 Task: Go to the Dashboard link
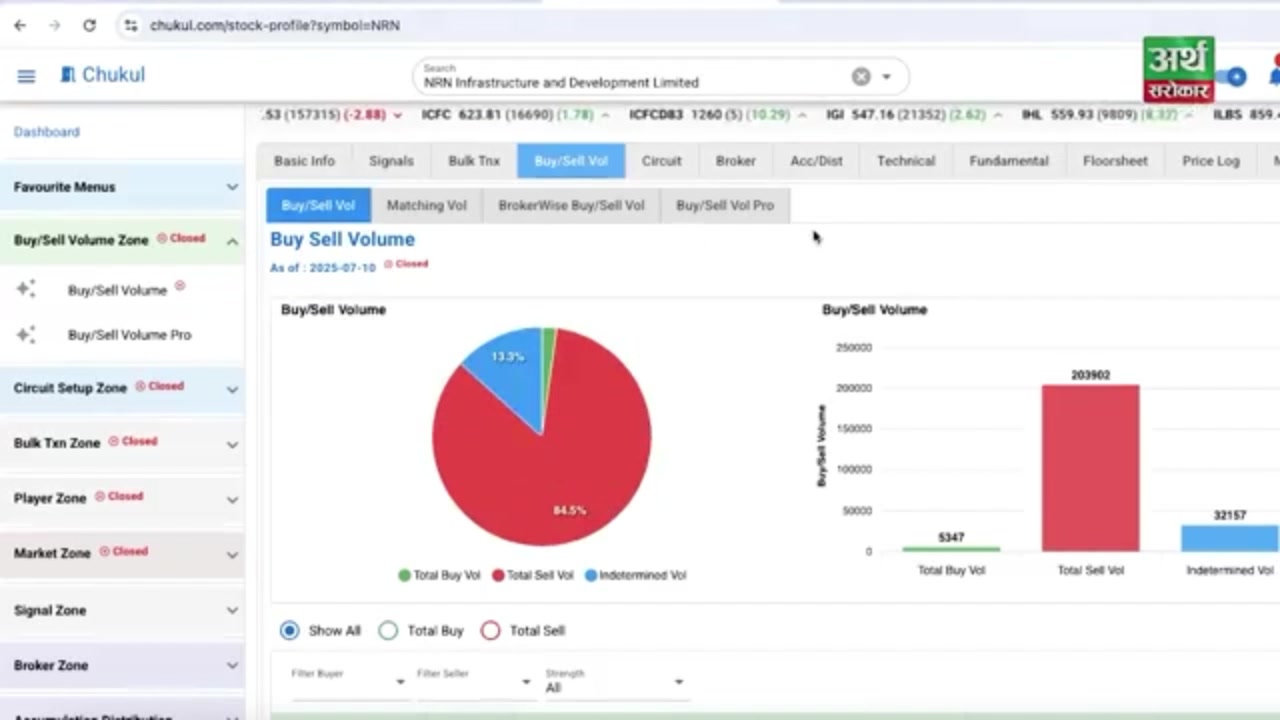pyautogui.click(x=46, y=132)
